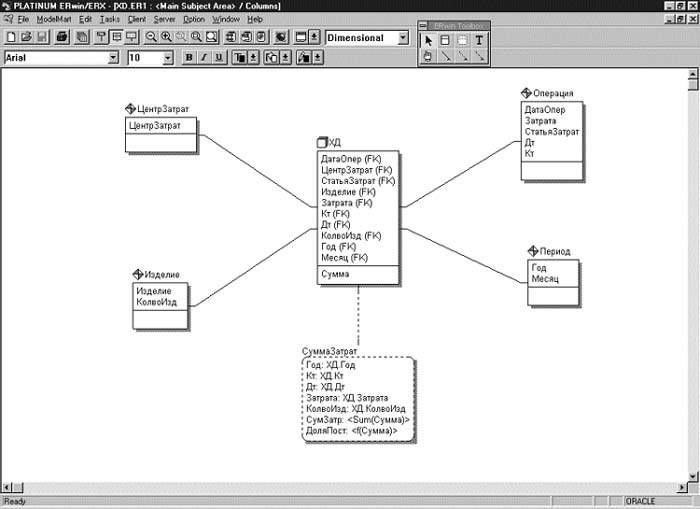Select the Text tool in ERwin Toolbox
The height and width of the screenshot is (509, 700).
[x=478, y=40]
